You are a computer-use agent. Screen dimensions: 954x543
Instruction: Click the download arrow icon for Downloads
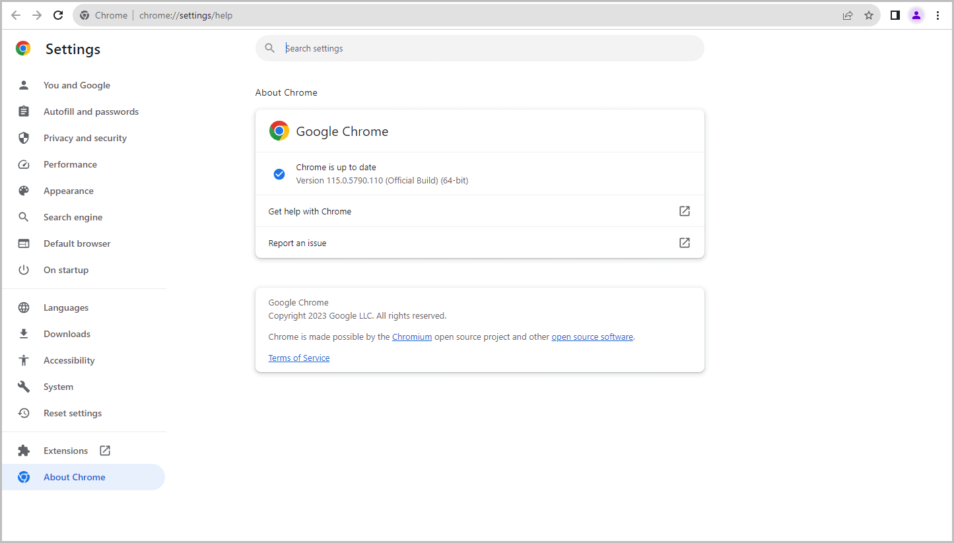coord(24,334)
